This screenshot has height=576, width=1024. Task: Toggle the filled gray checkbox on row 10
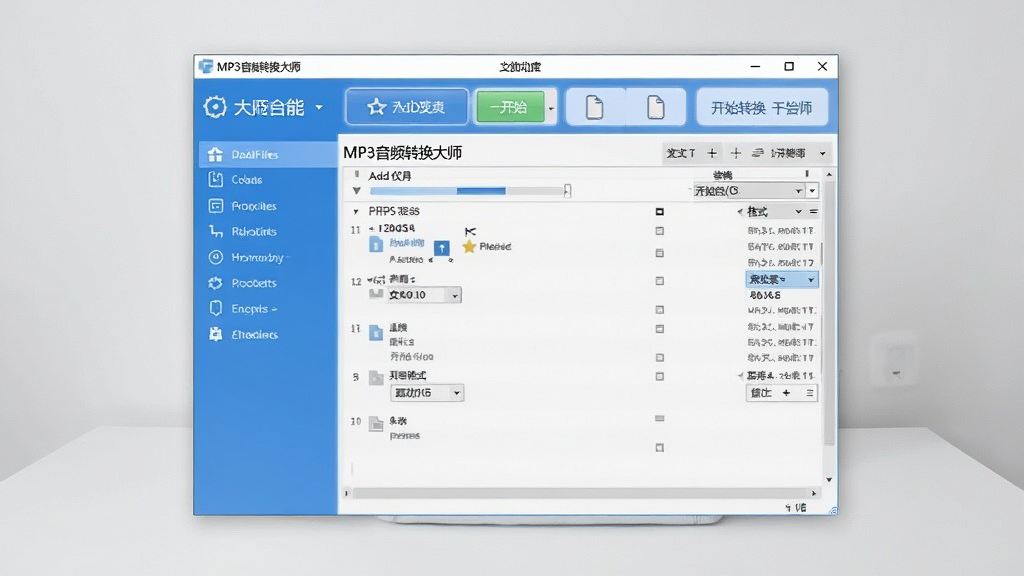point(660,419)
